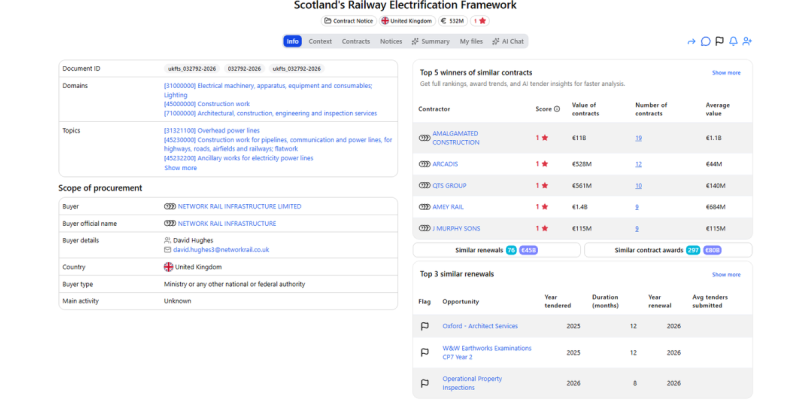Click the Score info icon
Screen dimensions: 800x400
pyautogui.click(x=557, y=109)
